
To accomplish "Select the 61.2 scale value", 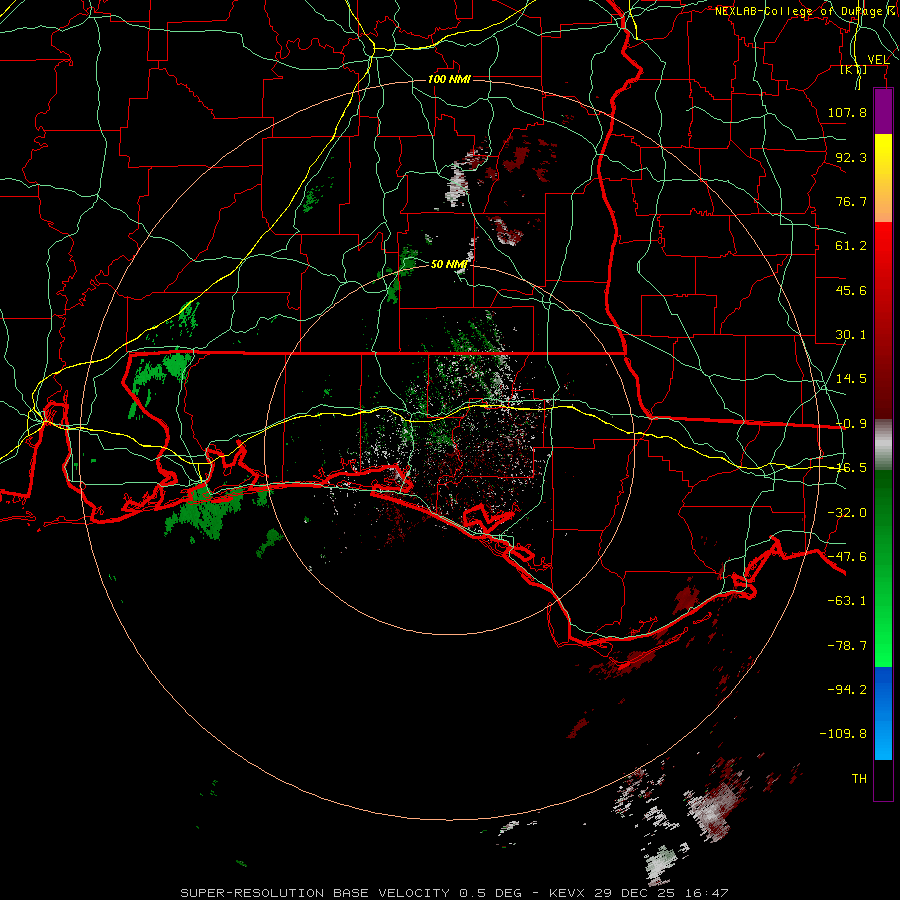I will 851,246.
